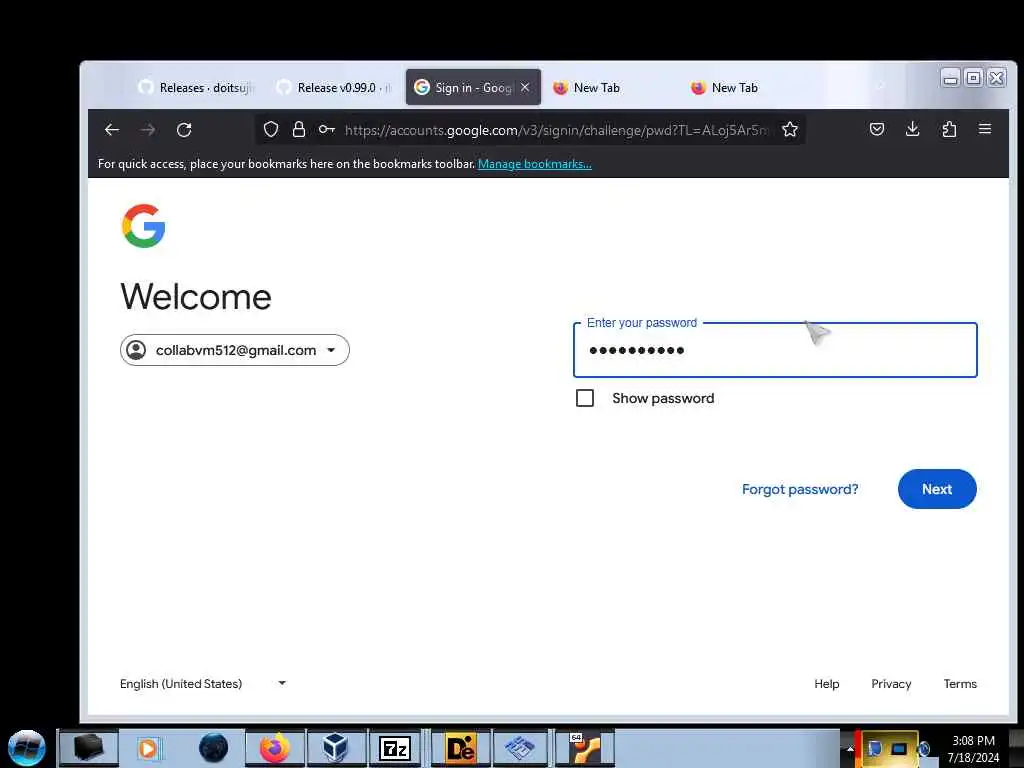Screen dimensions: 1024x768
Task: Bookmark this page with the star
Action: coord(790,129)
